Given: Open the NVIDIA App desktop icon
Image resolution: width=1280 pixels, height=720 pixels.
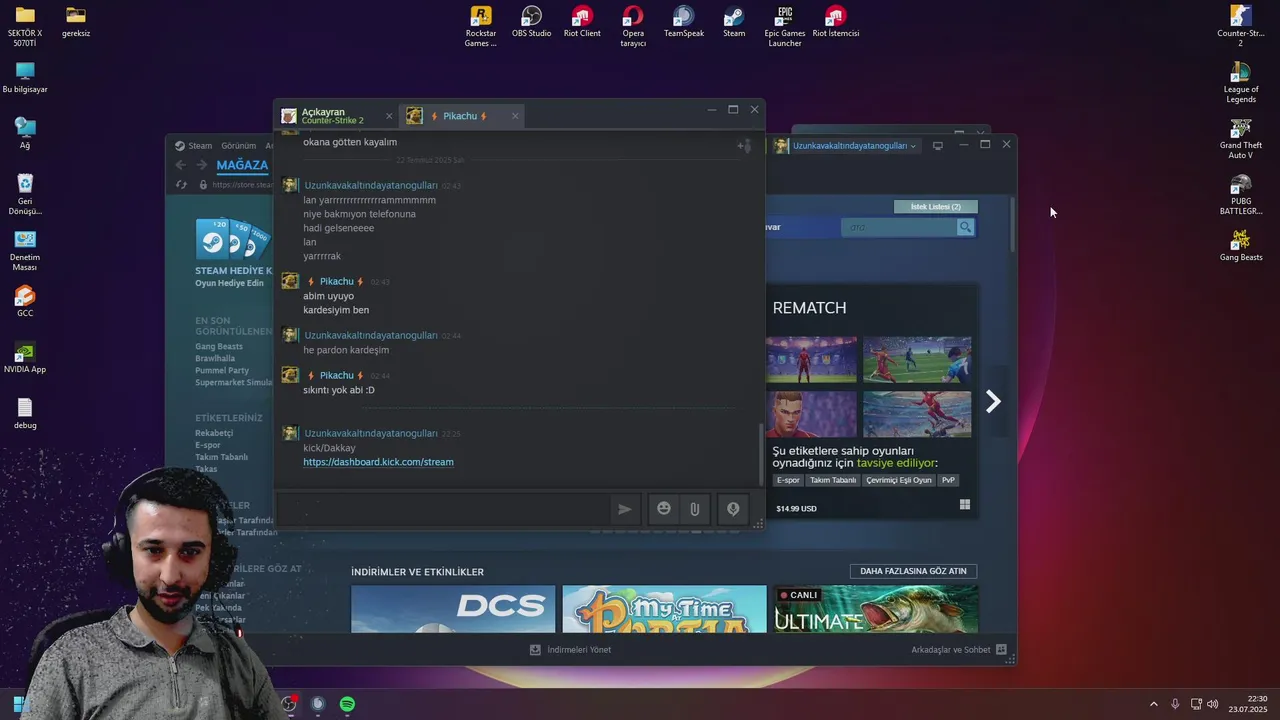Looking at the screenshot, I should point(25,357).
